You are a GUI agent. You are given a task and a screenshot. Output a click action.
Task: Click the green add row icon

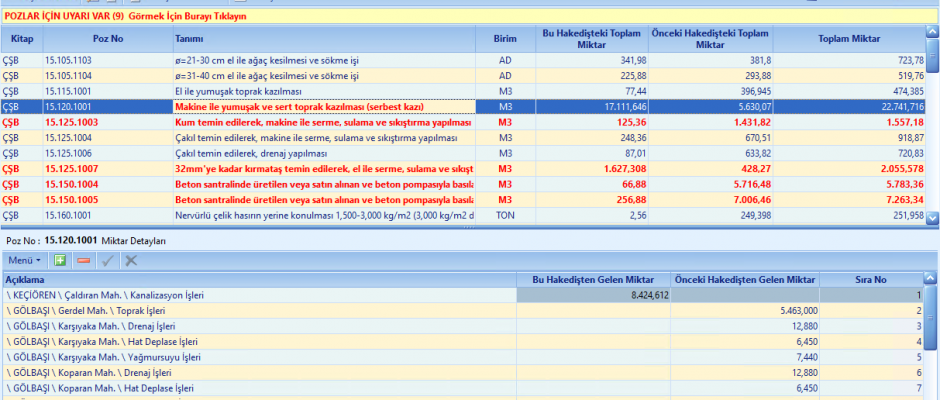[x=60, y=260]
